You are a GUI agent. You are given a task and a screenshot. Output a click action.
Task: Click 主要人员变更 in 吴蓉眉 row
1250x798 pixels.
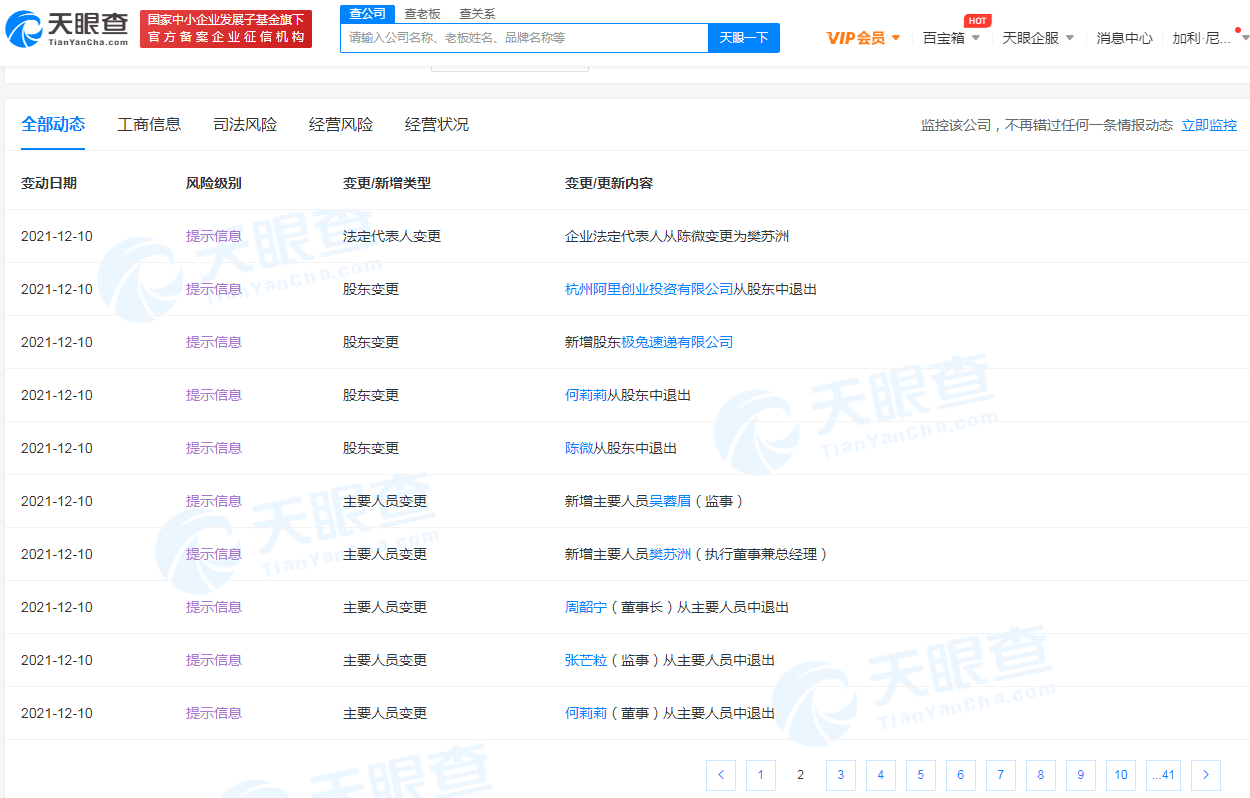tap(385, 501)
